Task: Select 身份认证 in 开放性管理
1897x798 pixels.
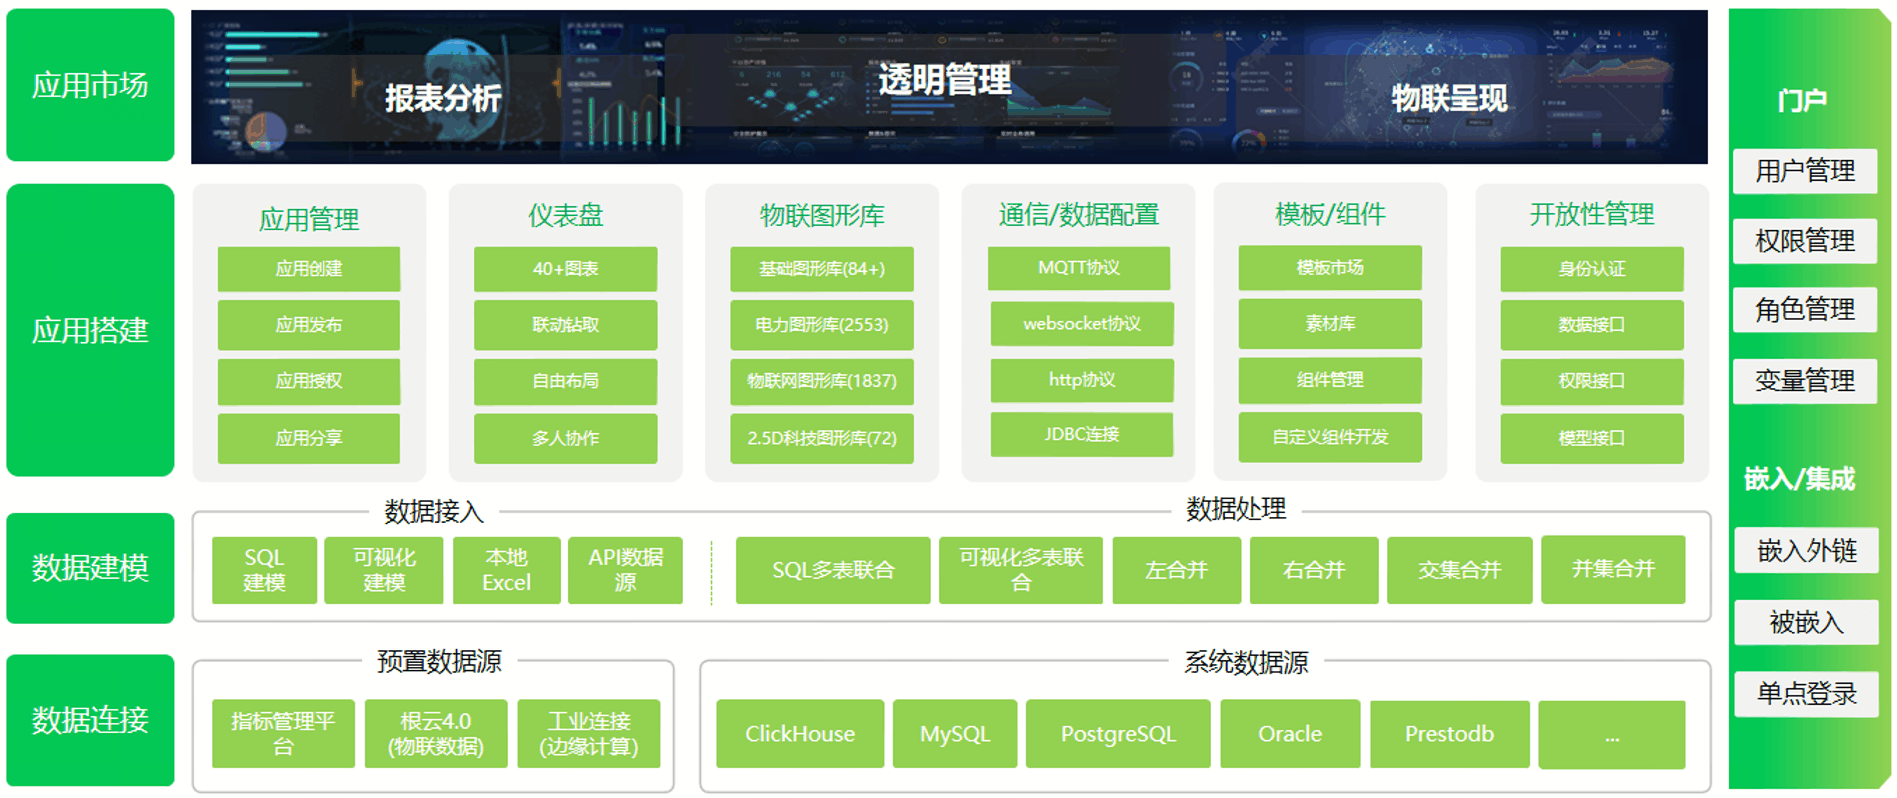Action: [x=1591, y=269]
